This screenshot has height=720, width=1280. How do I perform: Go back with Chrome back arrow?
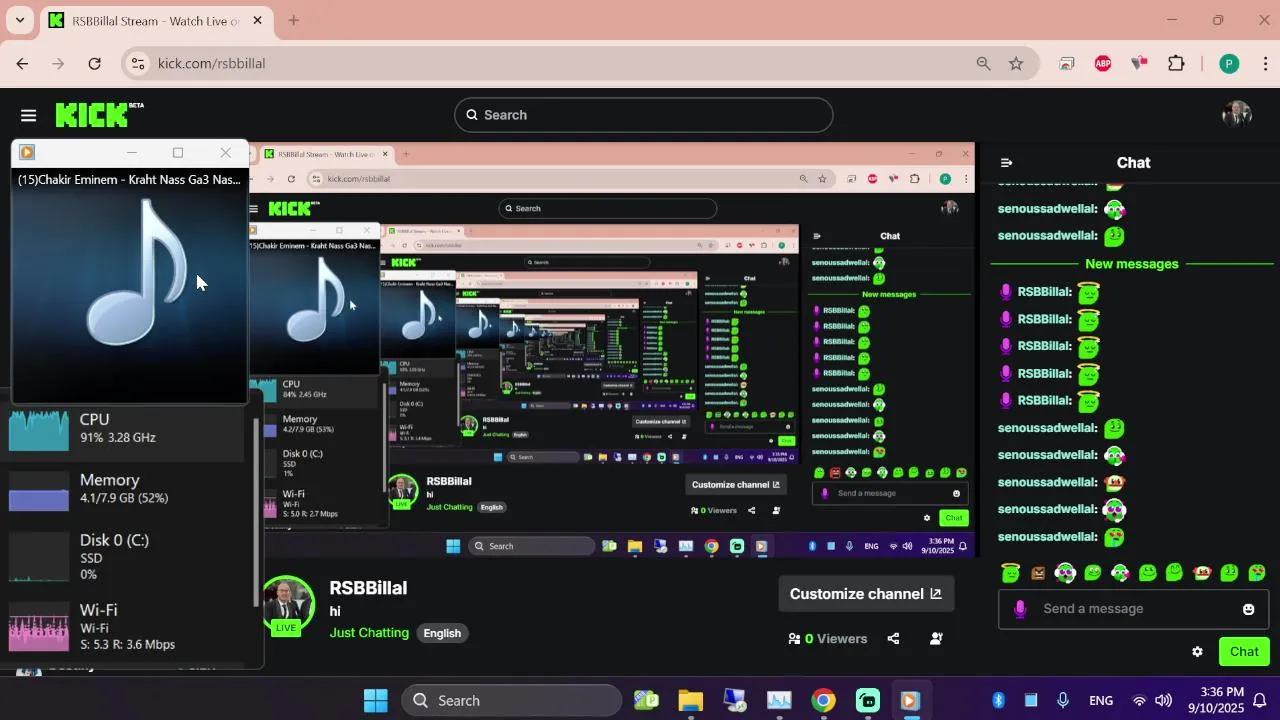[x=22, y=63]
